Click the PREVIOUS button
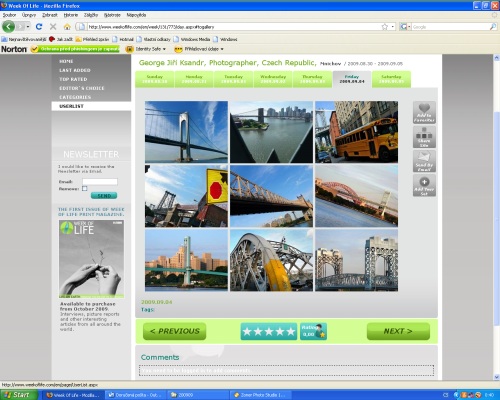This screenshot has width=500, height=400. pos(174,331)
